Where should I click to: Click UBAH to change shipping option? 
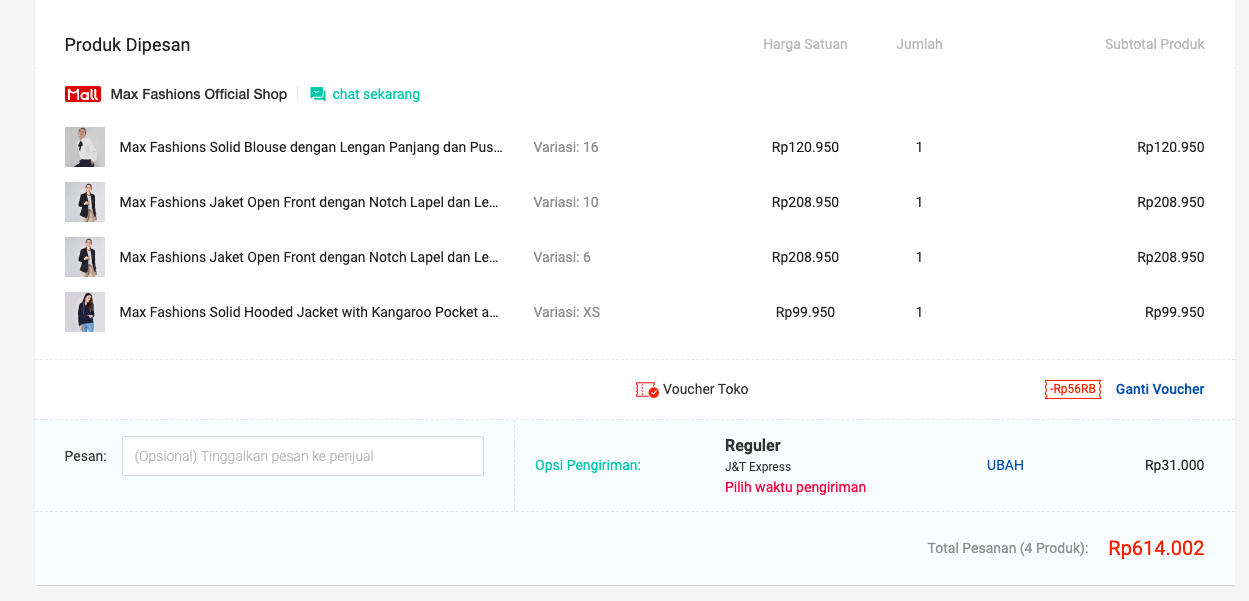click(1005, 465)
